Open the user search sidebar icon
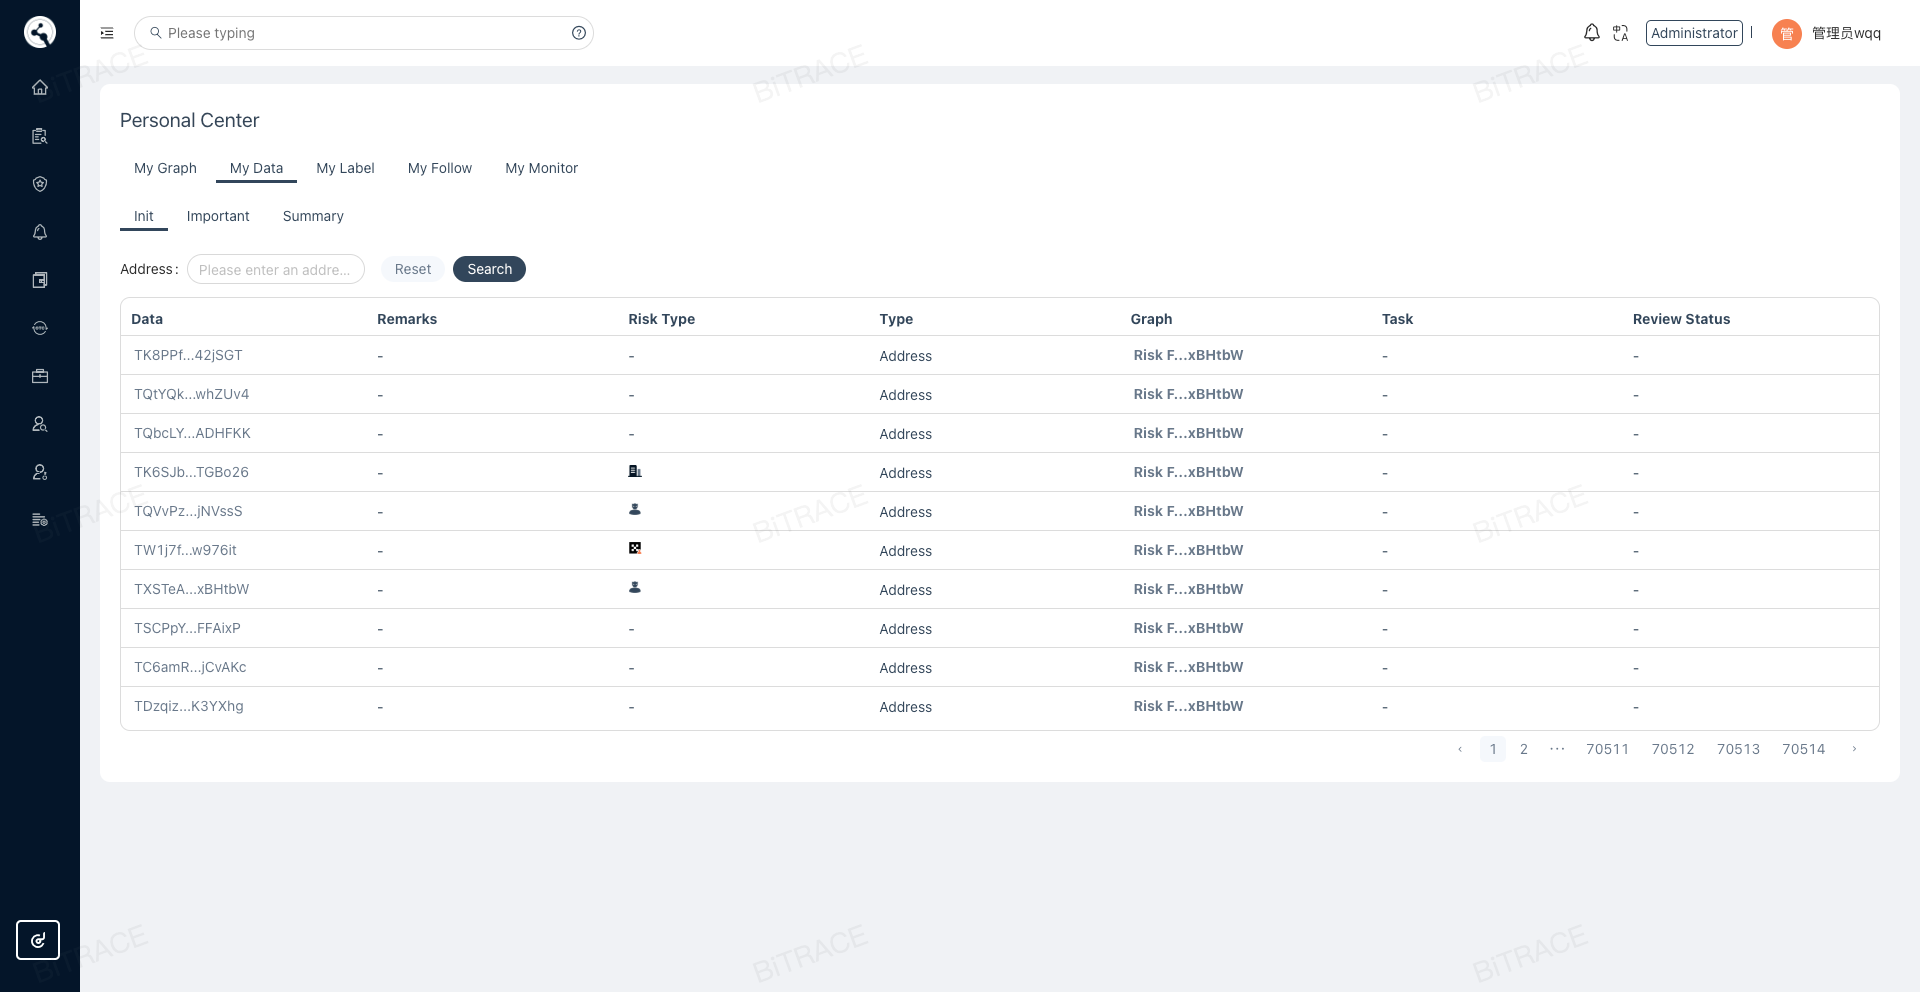This screenshot has height=992, width=1920. pyautogui.click(x=40, y=424)
